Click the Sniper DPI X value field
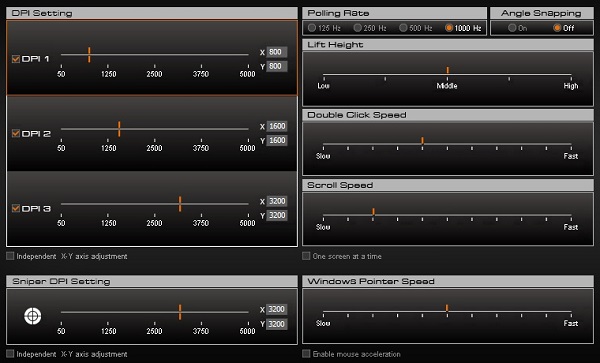Image resolution: width=600 pixels, height=363 pixels. pos(277,309)
